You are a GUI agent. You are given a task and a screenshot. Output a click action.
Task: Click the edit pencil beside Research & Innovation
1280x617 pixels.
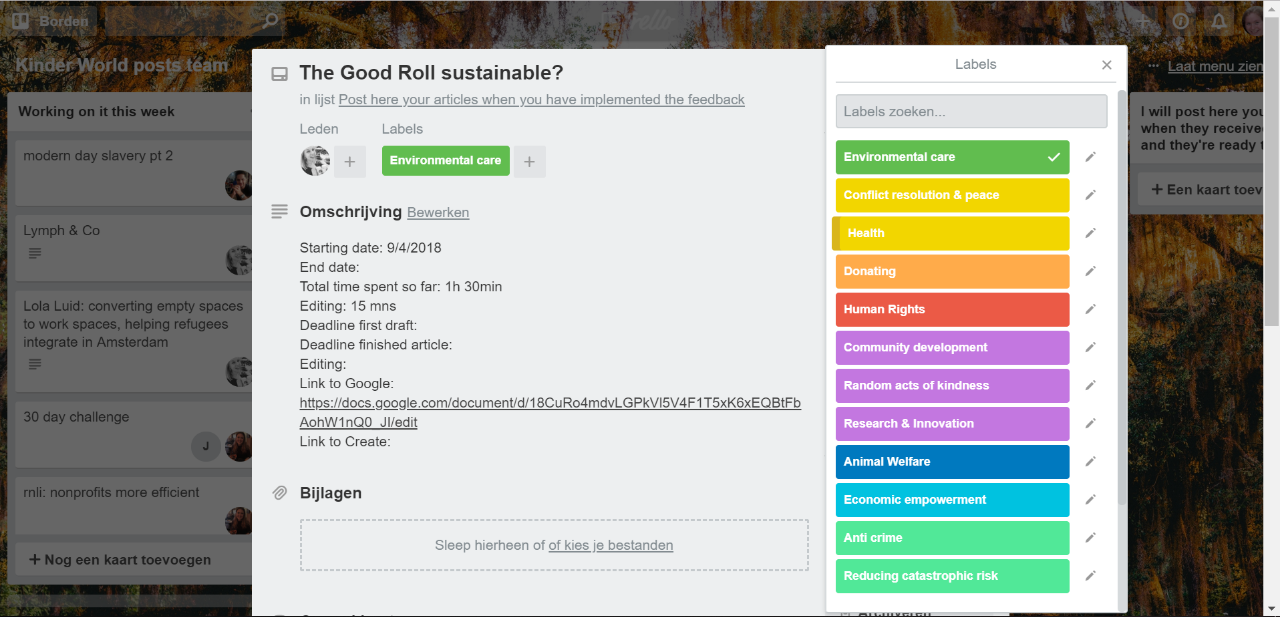(x=1090, y=423)
